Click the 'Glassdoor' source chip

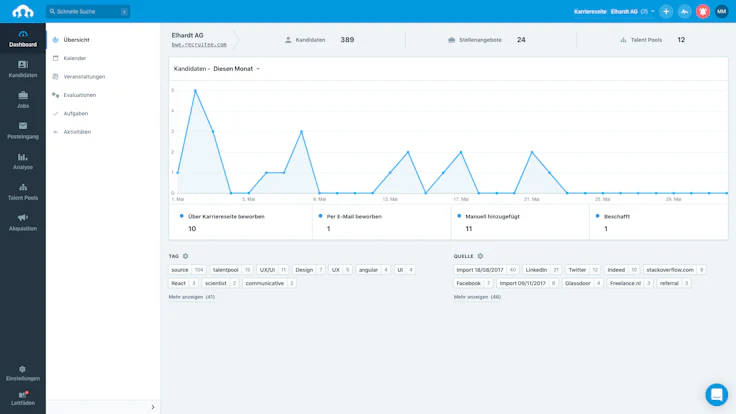point(583,284)
